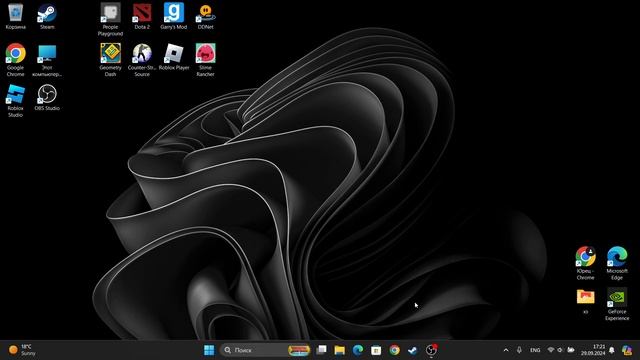Open Microsoft Store icon in the taskbar

point(376,350)
